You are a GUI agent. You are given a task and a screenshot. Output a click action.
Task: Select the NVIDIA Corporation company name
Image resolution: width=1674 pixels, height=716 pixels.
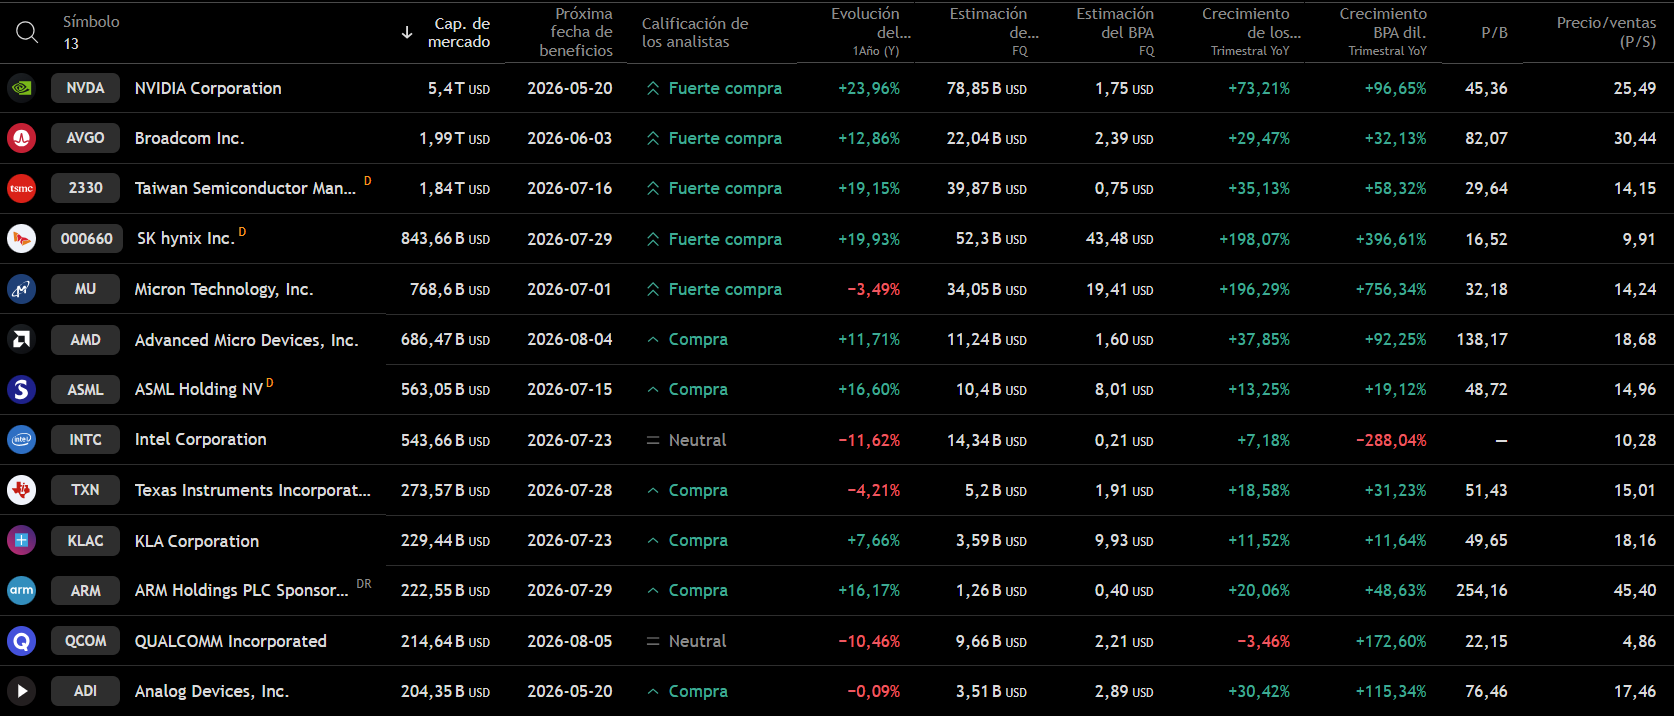tap(208, 88)
